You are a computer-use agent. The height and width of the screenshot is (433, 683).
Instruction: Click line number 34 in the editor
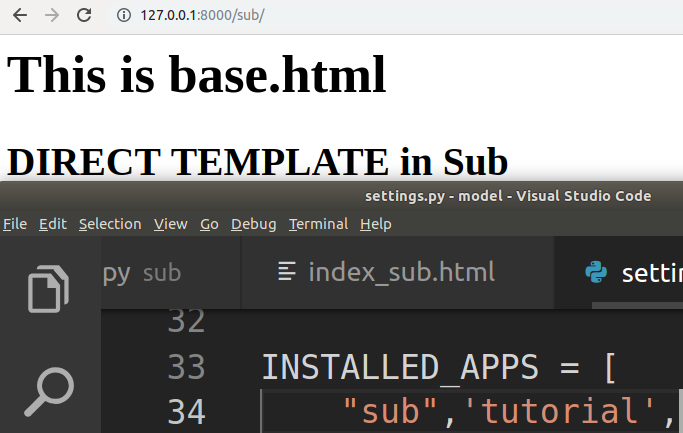(186, 412)
